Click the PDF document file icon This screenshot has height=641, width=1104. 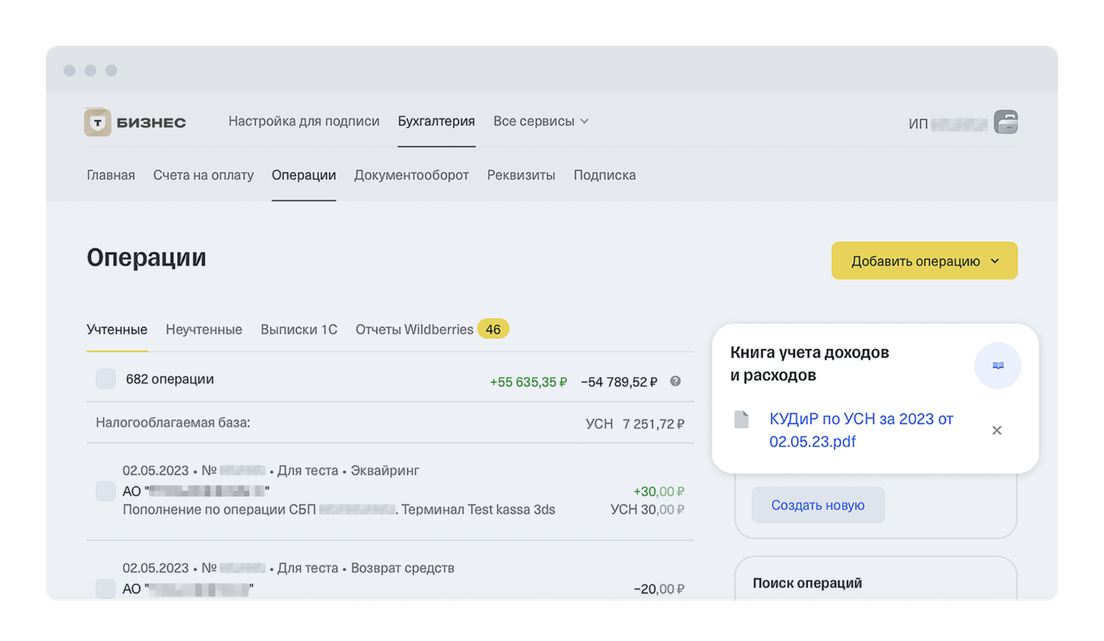[741, 420]
